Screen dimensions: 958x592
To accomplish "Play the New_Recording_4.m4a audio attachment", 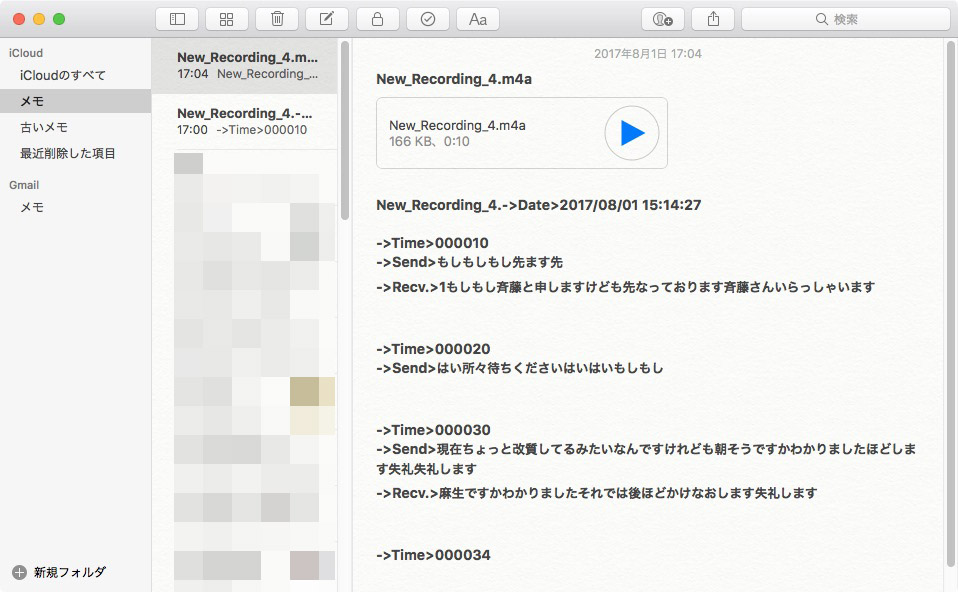I will [631, 133].
